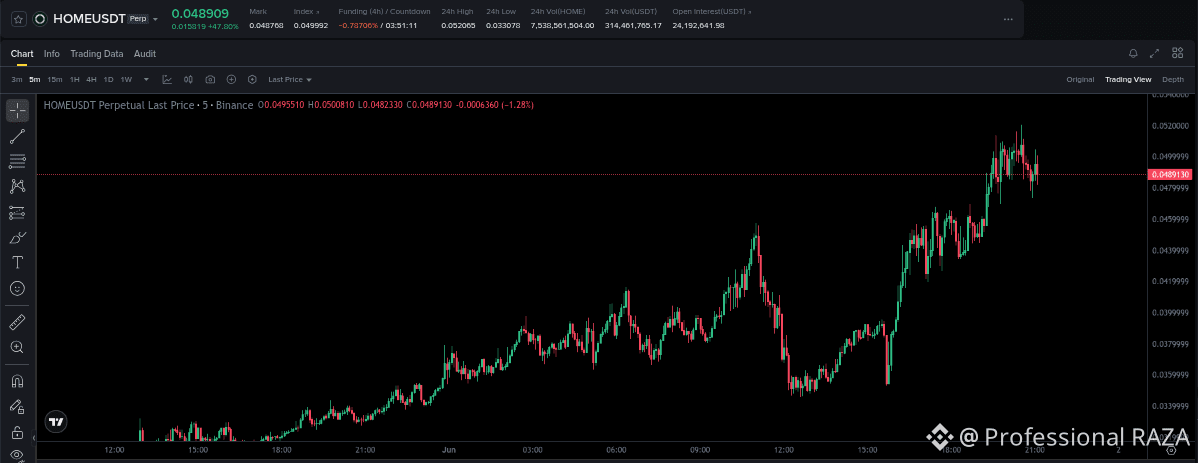Click the Mark price value 0.048768
Viewport: 1198px width, 463px height.
[266, 26]
